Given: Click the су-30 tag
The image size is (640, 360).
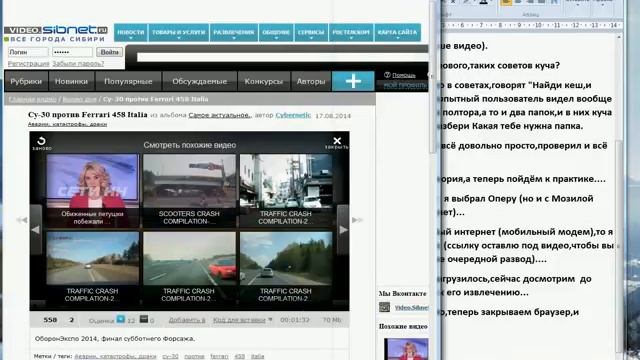Looking at the screenshot, I should click(x=170, y=356).
